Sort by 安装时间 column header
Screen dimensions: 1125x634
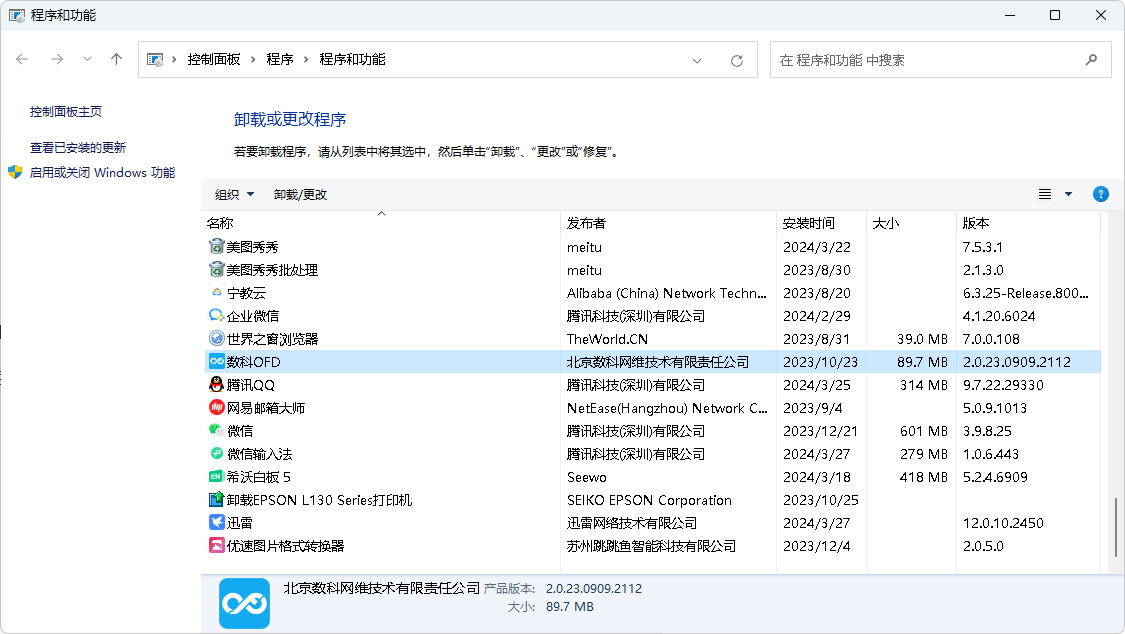point(822,223)
